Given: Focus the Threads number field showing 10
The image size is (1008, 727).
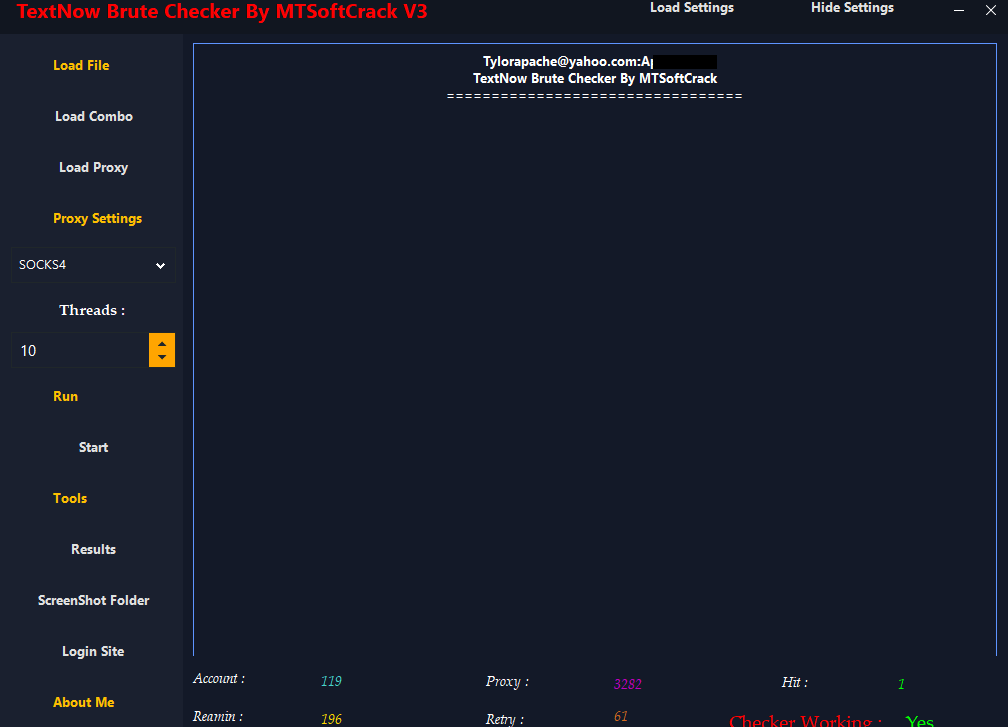Looking at the screenshot, I should pos(80,350).
